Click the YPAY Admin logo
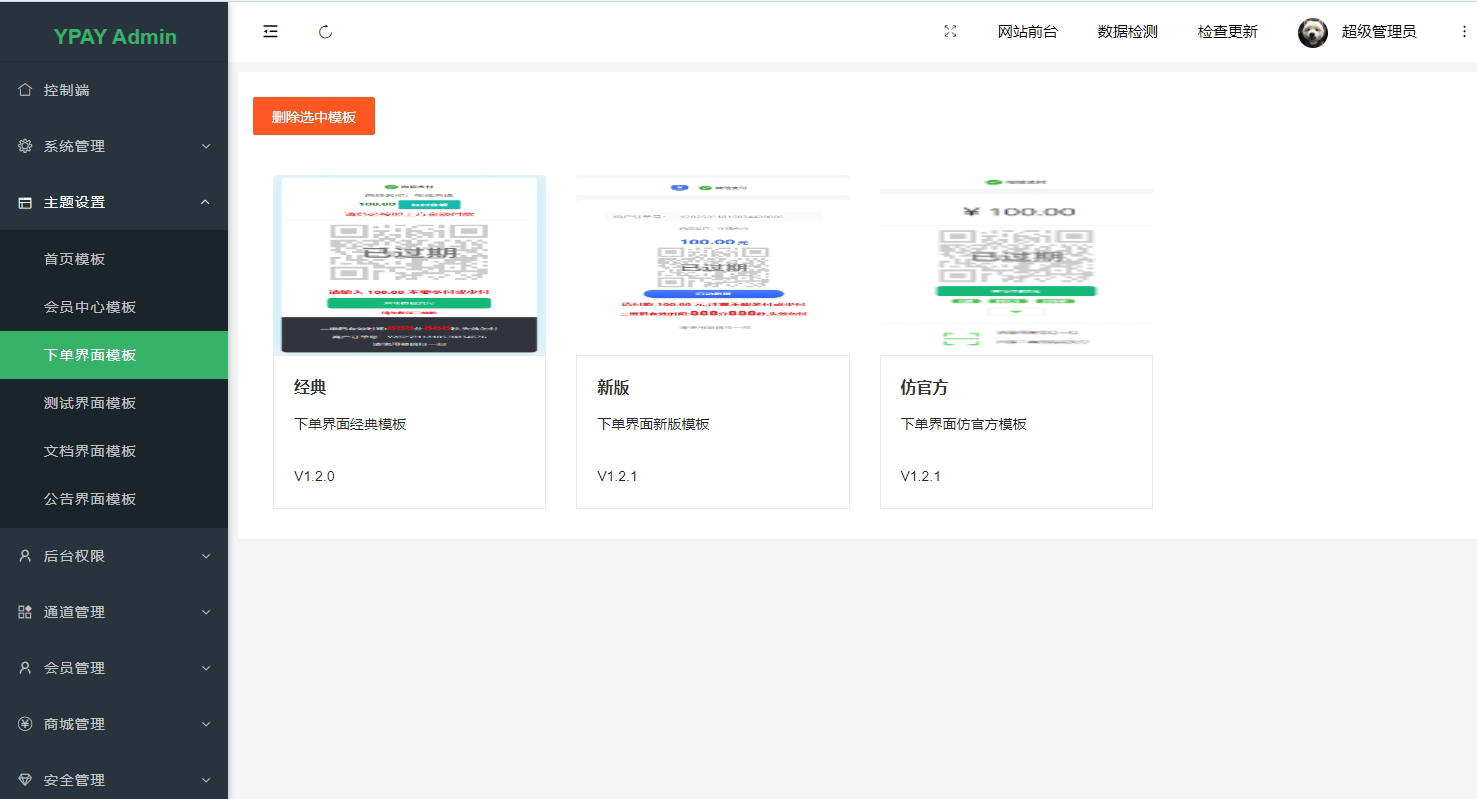This screenshot has height=799, width=1477. (x=115, y=37)
